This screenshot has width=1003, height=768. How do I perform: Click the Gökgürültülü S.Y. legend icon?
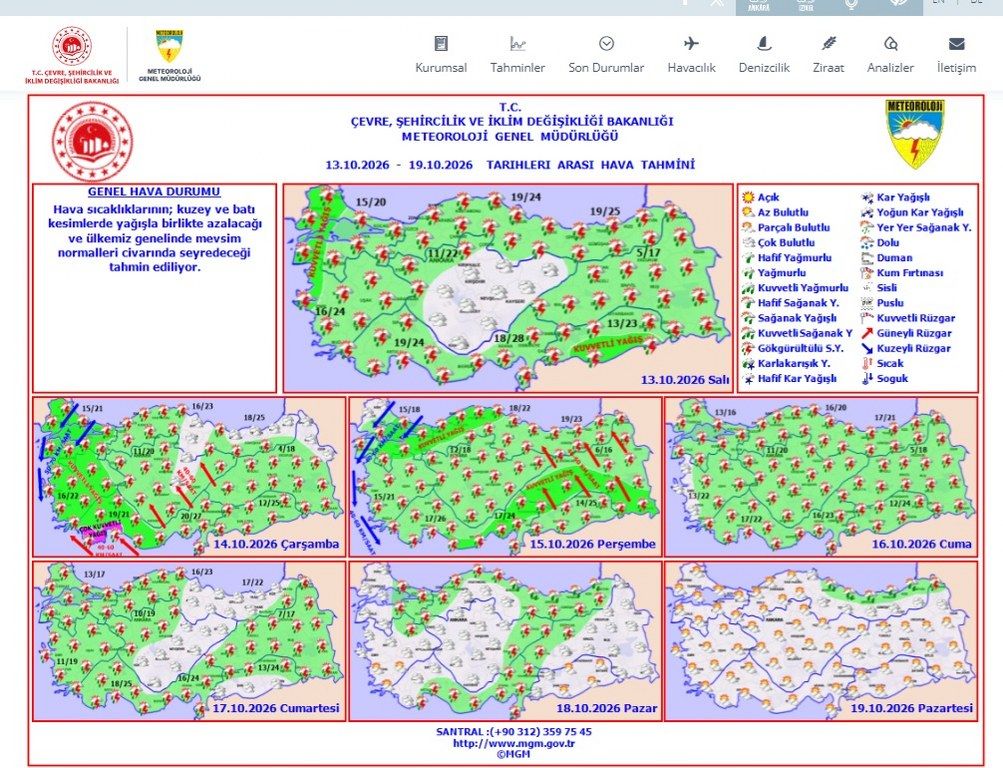tap(748, 349)
